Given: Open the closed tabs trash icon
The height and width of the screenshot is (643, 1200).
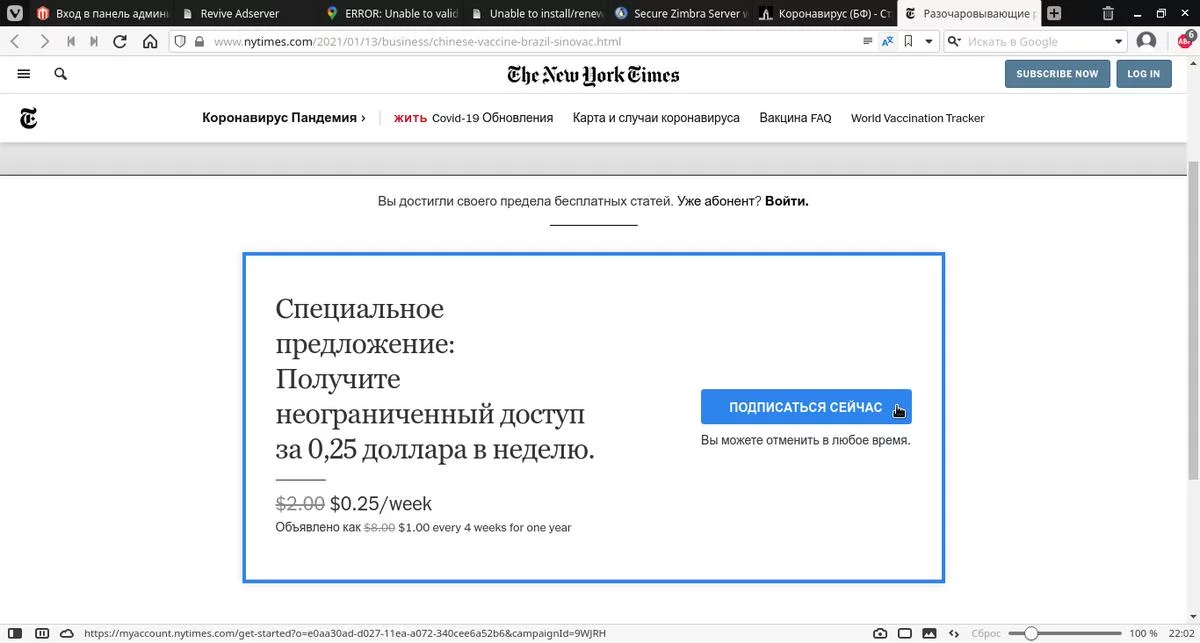Looking at the screenshot, I should (1108, 14).
